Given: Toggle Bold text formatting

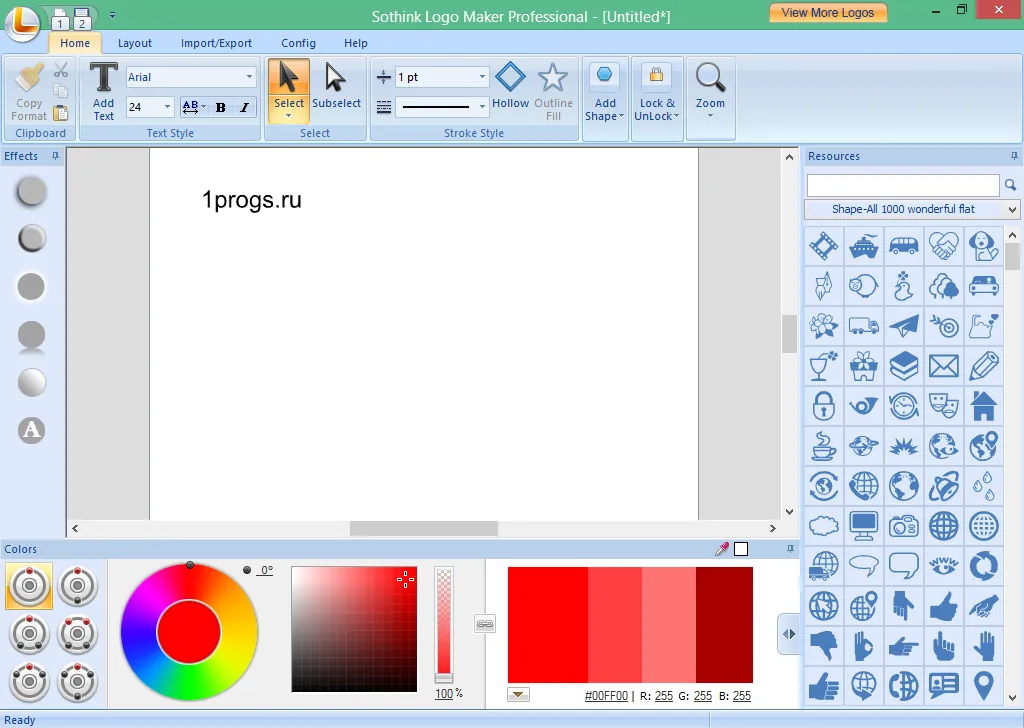Looking at the screenshot, I should tap(221, 108).
